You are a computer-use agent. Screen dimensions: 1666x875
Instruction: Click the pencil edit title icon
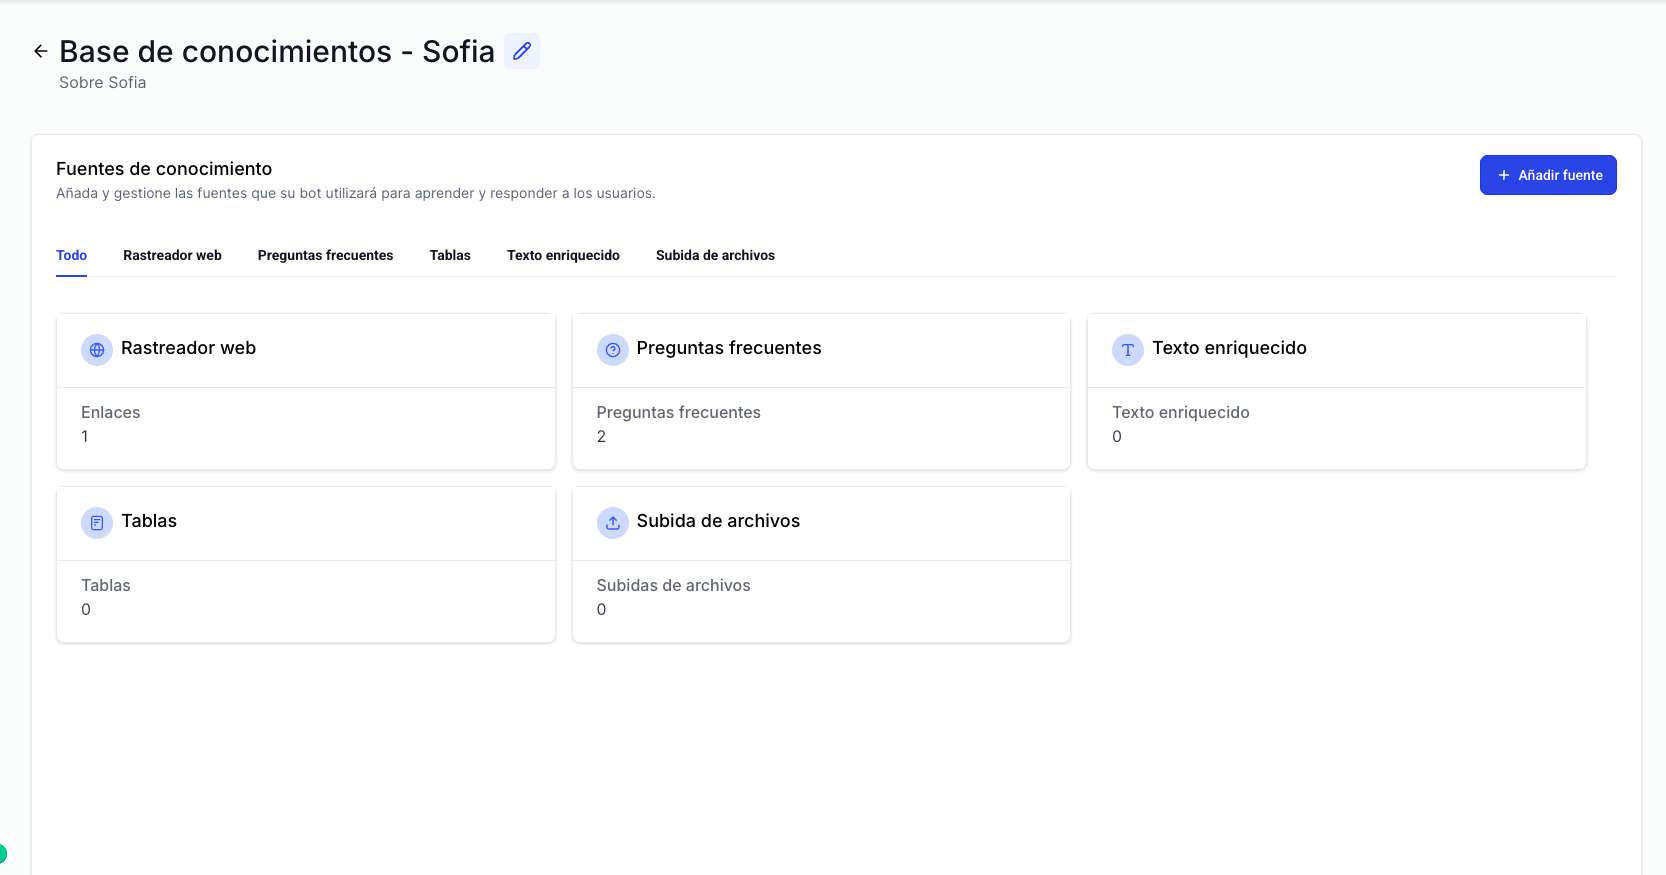click(x=522, y=51)
